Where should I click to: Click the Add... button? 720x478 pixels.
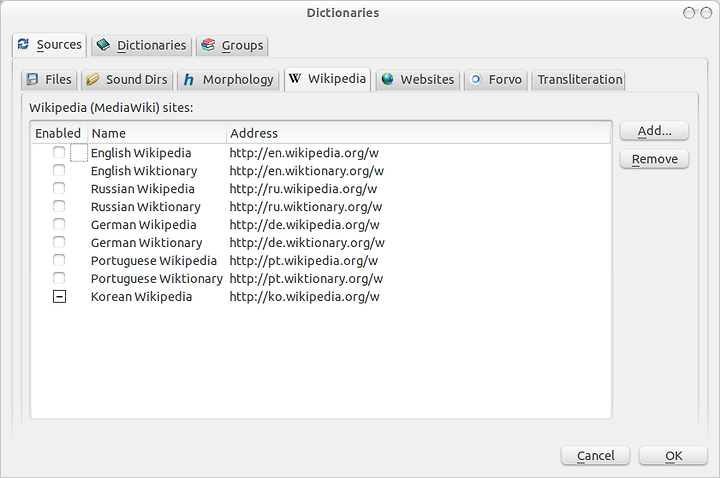pyautogui.click(x=654, y=131)
